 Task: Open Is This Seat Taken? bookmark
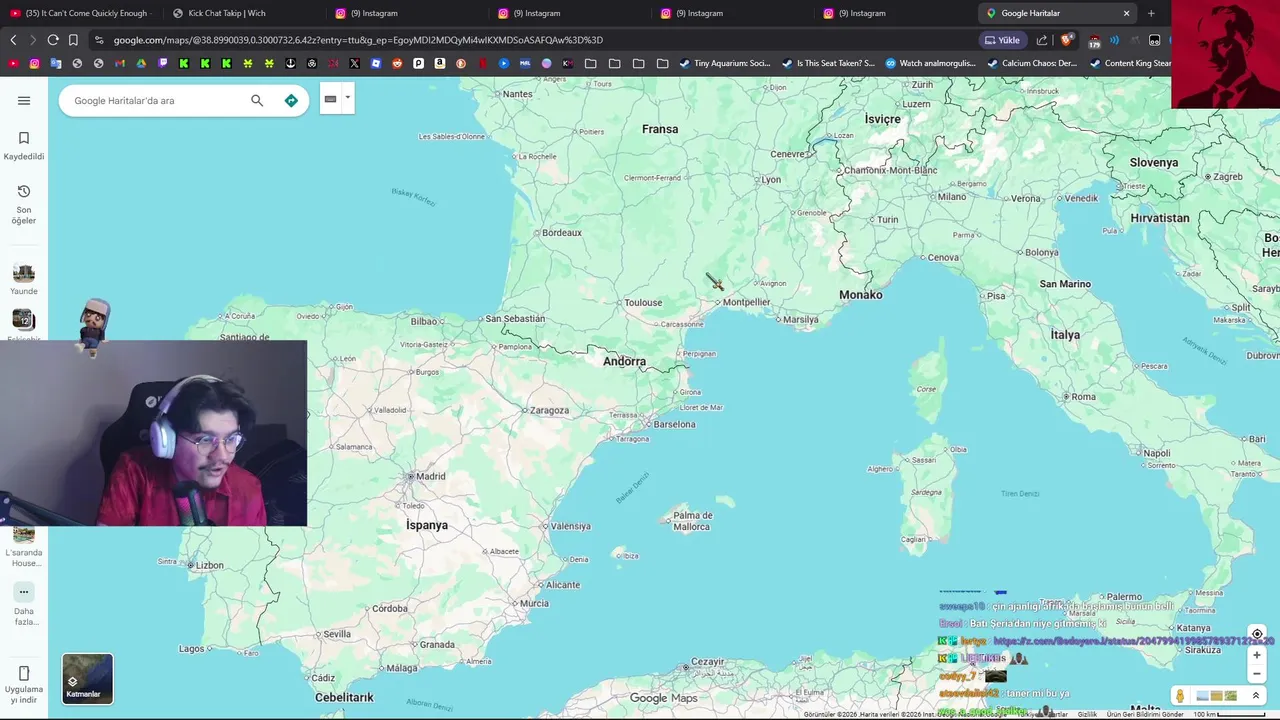828,63
